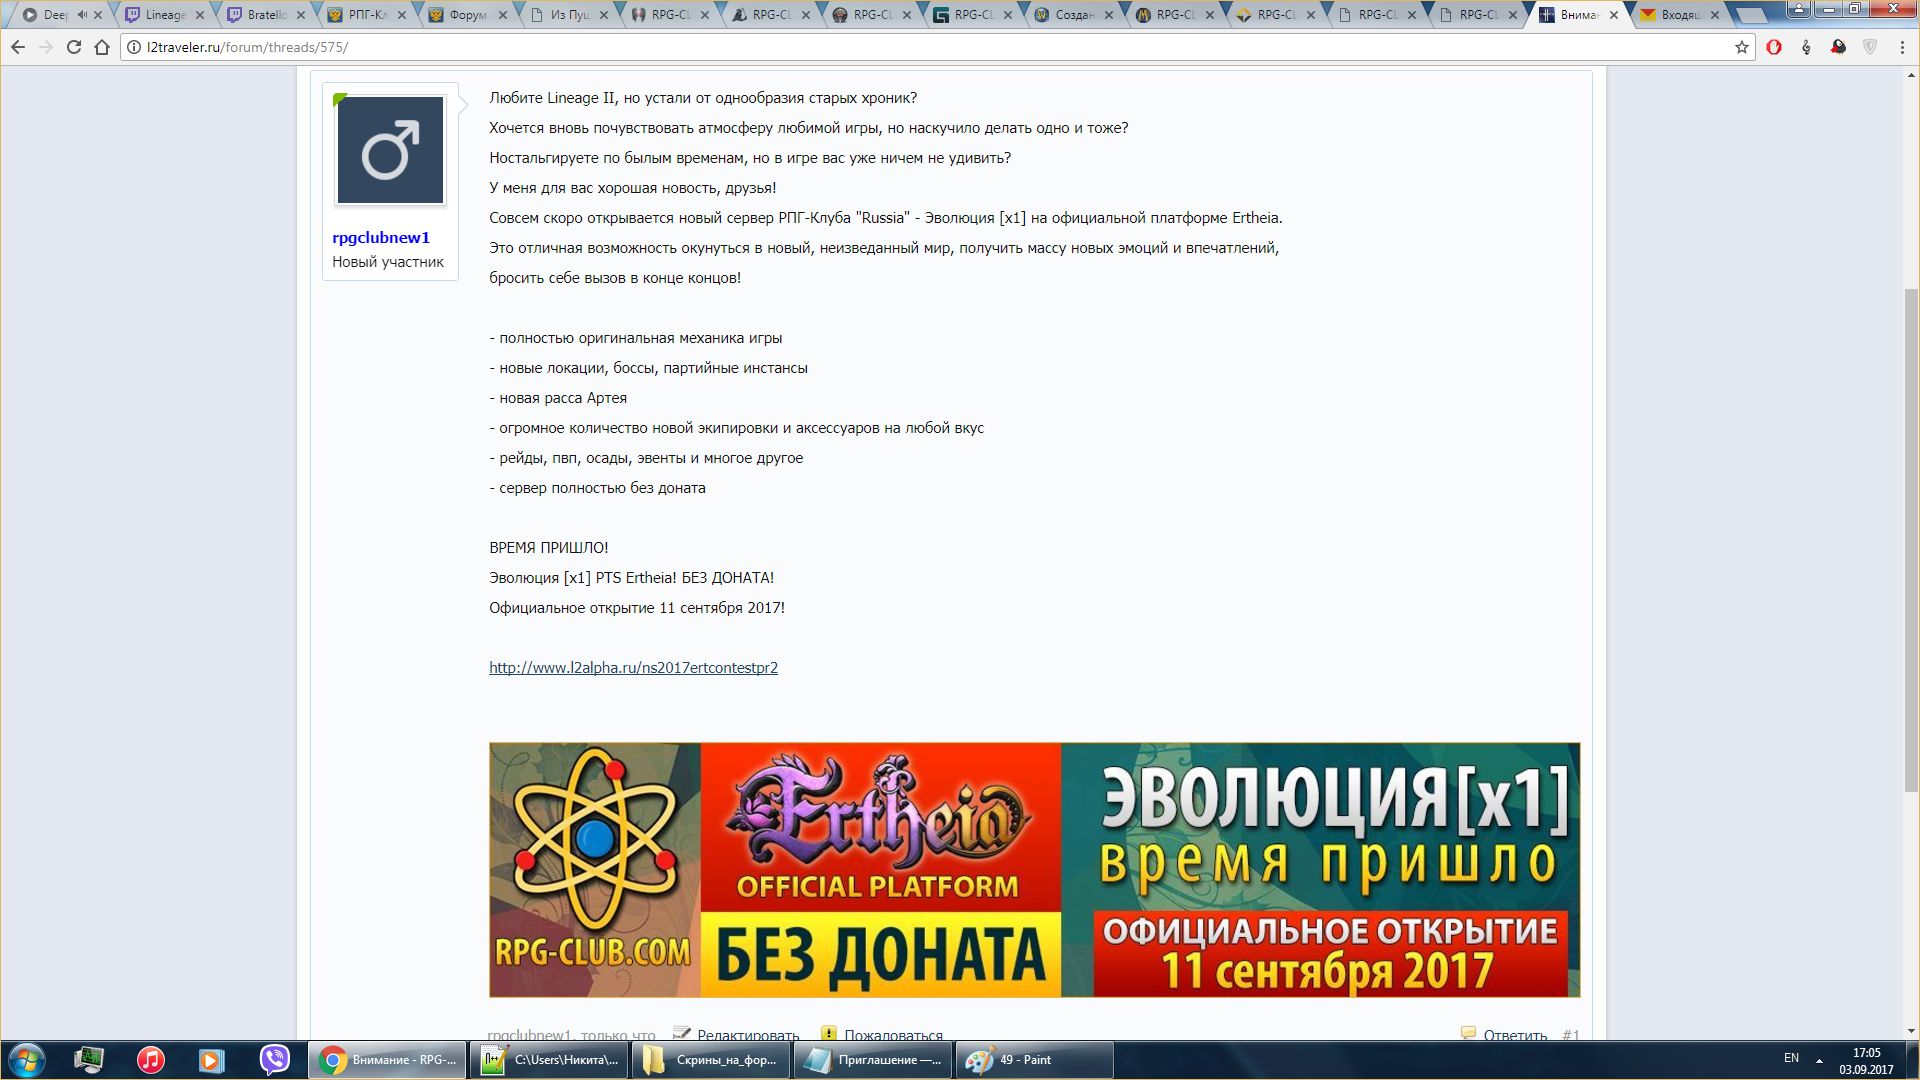The image size is (1920, 1080).
Task: Close the Вниман active tab
Action: pyautogui.click(x=1614, y=15)
